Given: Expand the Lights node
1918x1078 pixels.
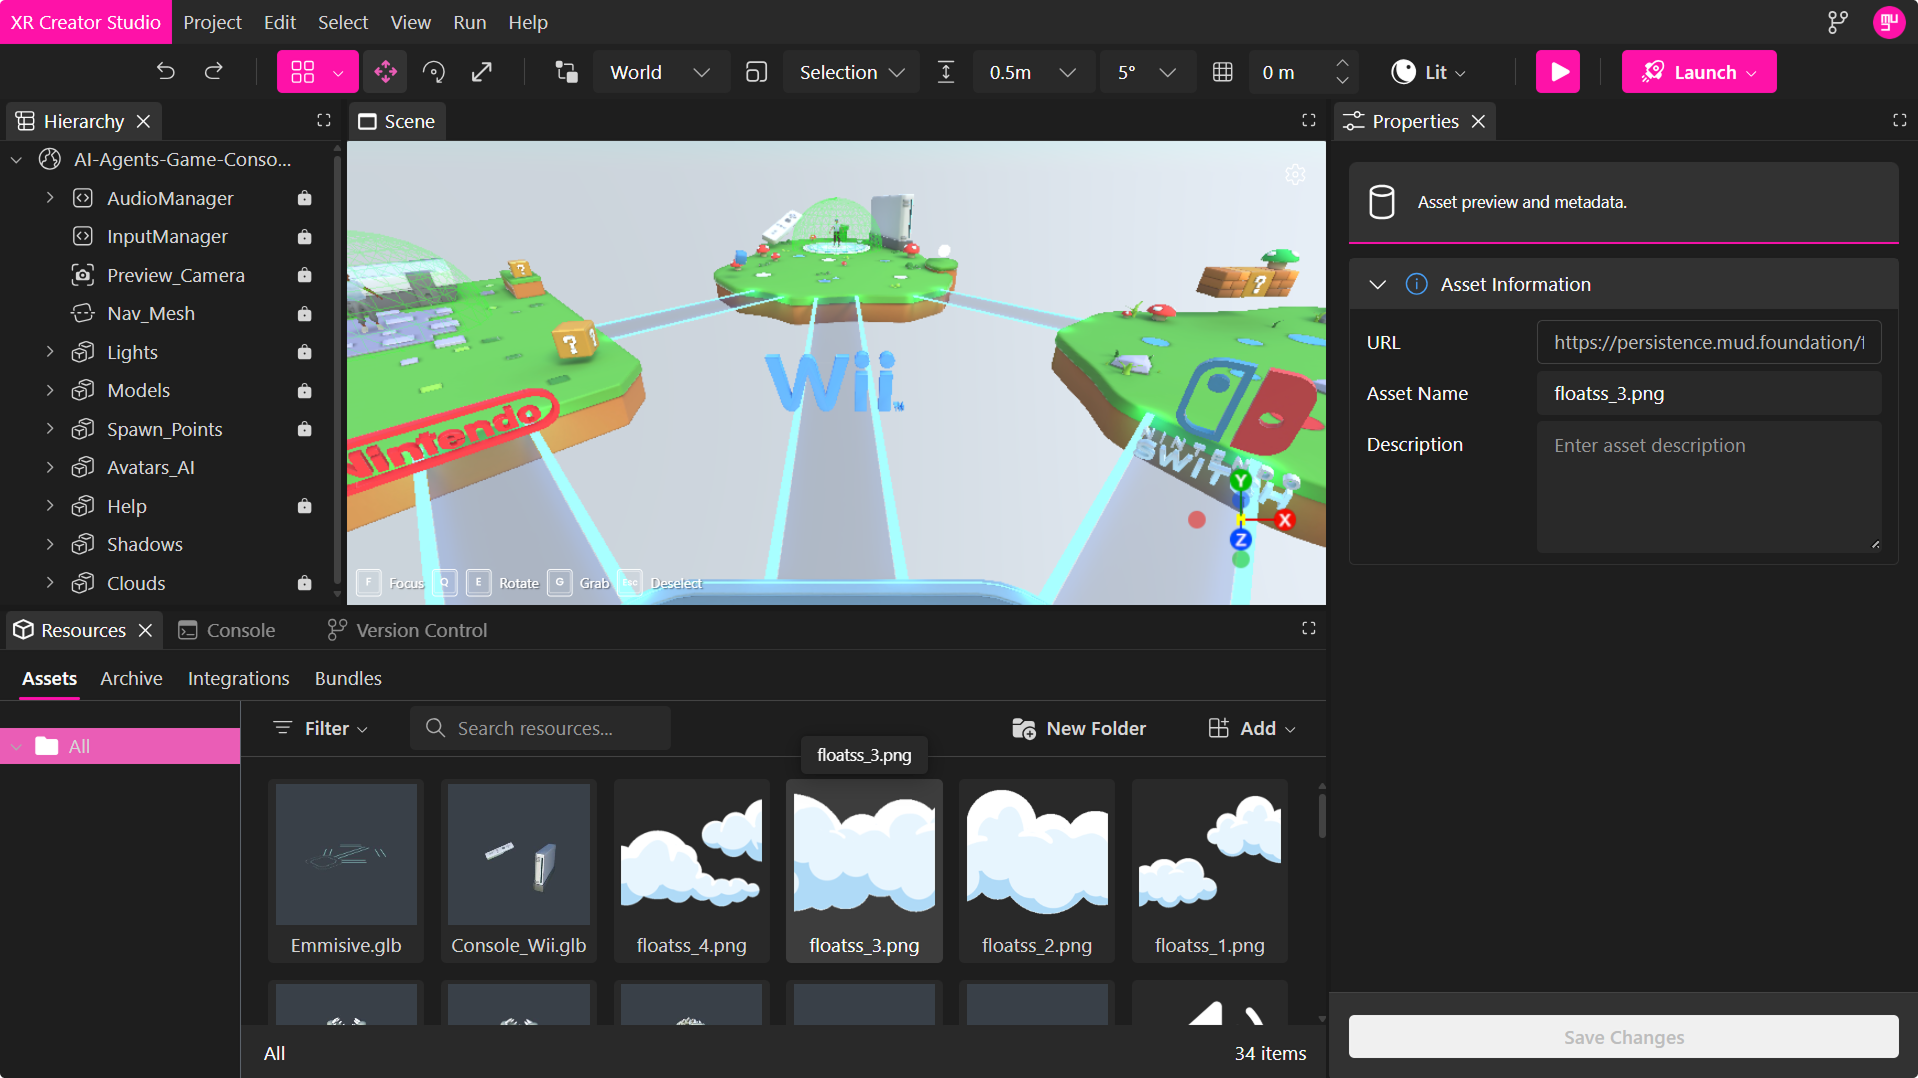Looking at the screenshot, I should 50,352.
